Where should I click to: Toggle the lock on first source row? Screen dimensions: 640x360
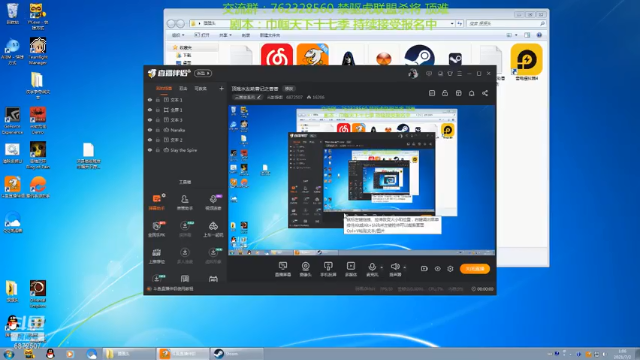click(x=158, y=100)
